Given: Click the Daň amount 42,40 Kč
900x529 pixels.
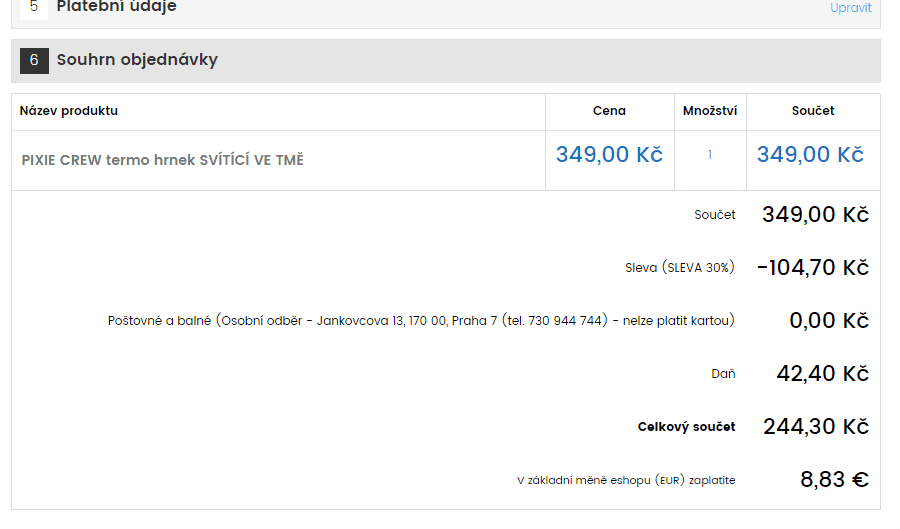Looking at the screenshot, I should (x=823, y=374).
